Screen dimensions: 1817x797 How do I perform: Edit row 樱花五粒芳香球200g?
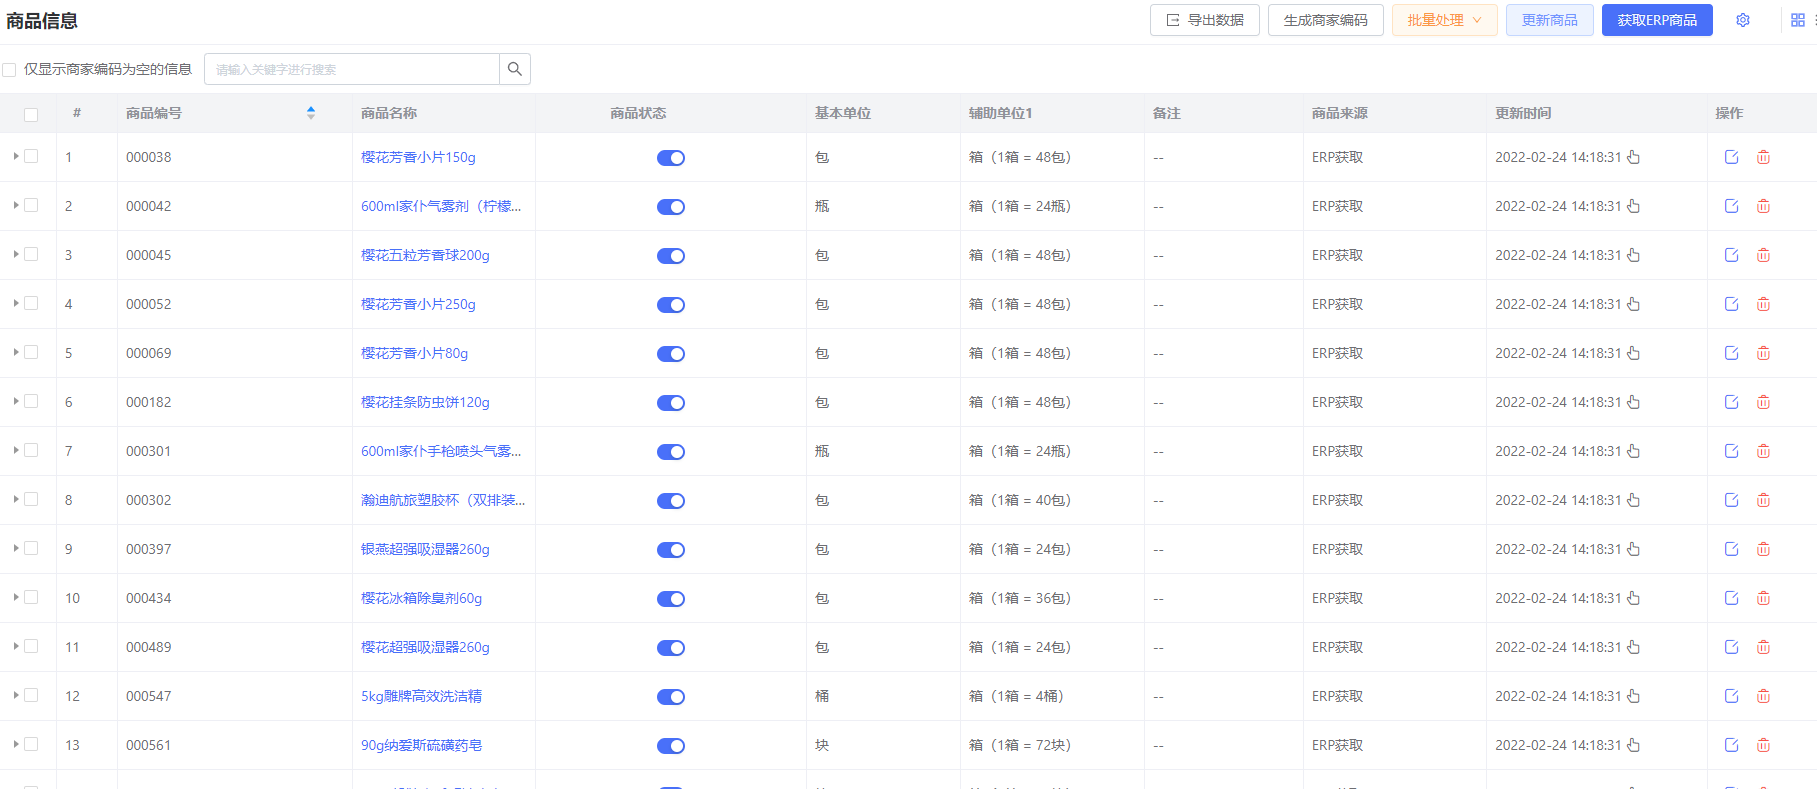pyautogui.click(x=1731, y=255)
